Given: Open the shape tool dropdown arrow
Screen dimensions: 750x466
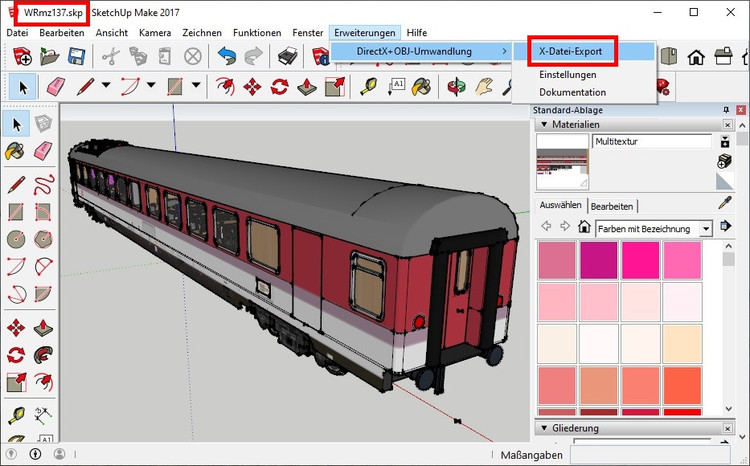Looking at the screenshot, I should click(196, 85).
